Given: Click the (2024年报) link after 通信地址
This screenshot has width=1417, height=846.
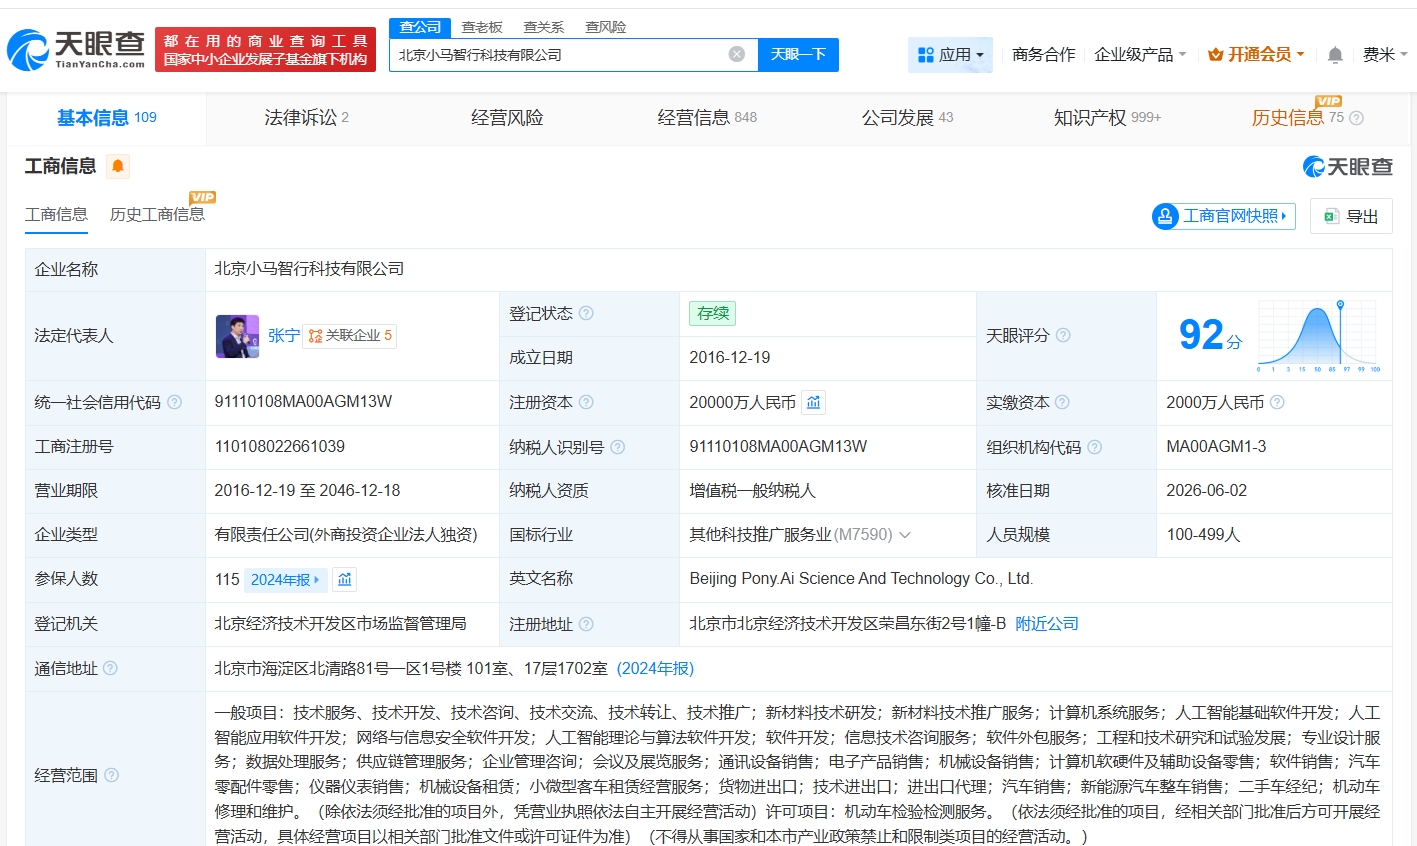Looking at the screenshot, I should coord(655,668).
